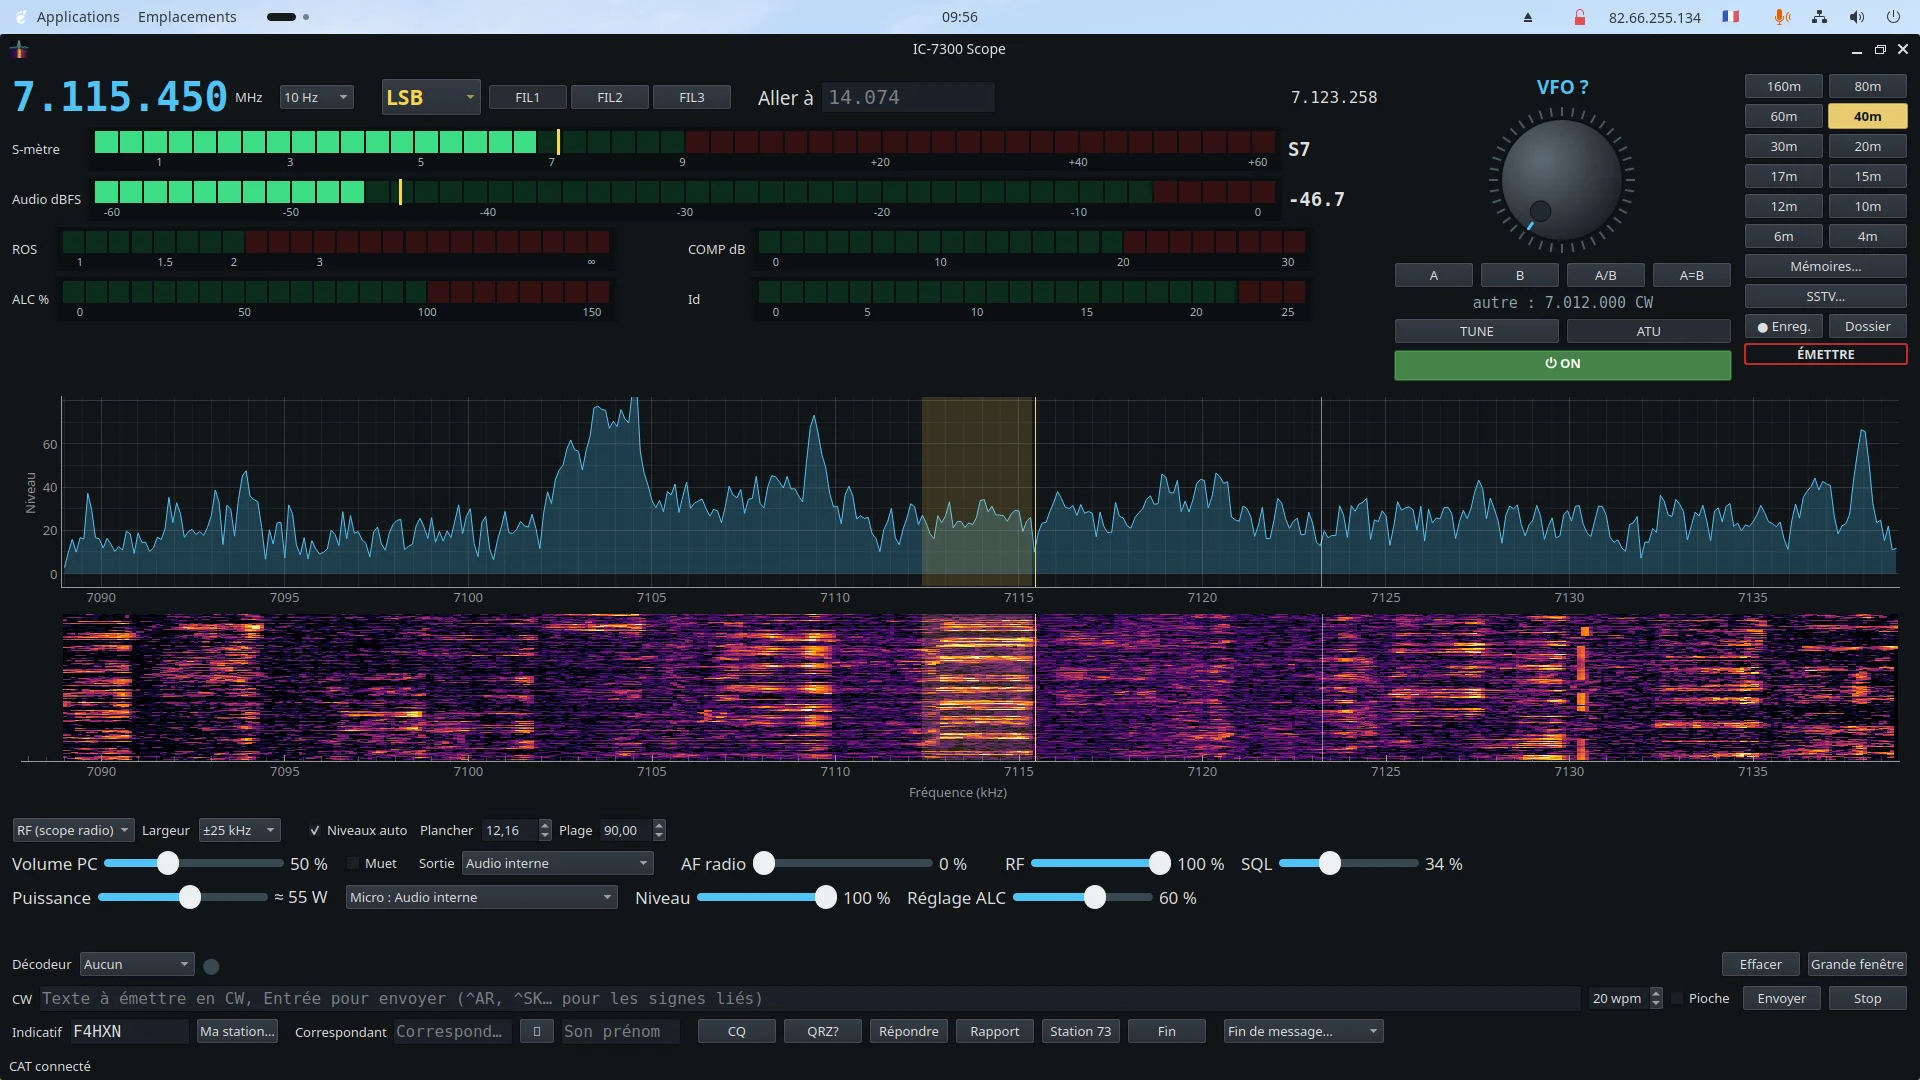Toggle the ÉMETTRE transmit button
1920x1080 pixels.
pos(1825,354)
